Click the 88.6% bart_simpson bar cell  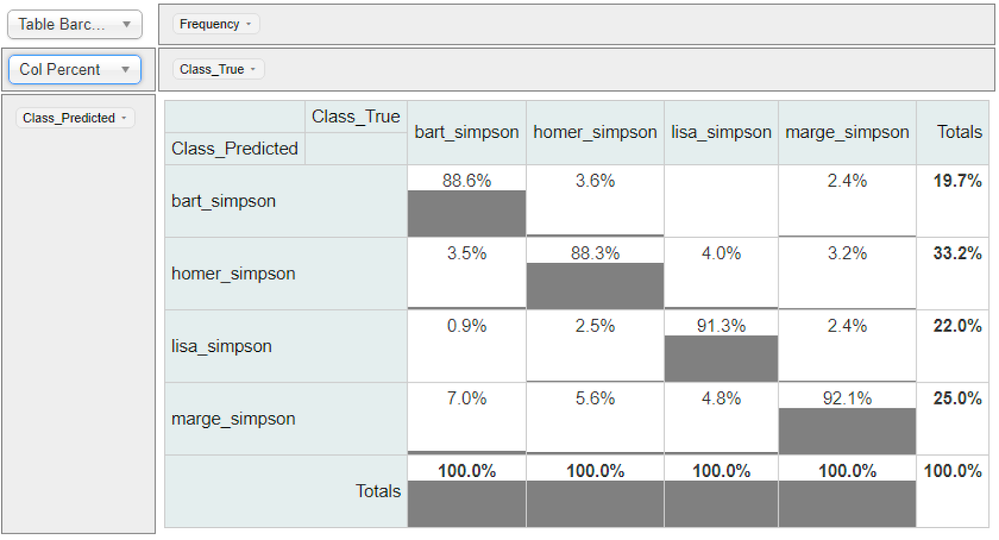(x=466, y=201)
